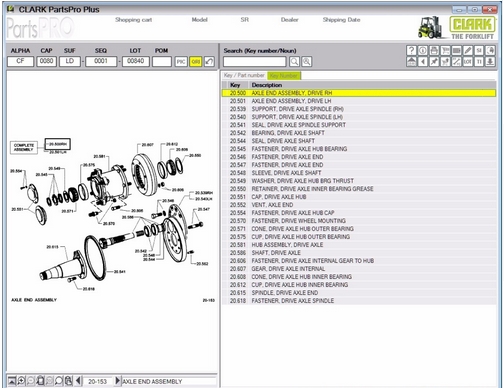Click the advanced search magnifier icon
This screenshot has width=504, height=388.
[307, 62]
